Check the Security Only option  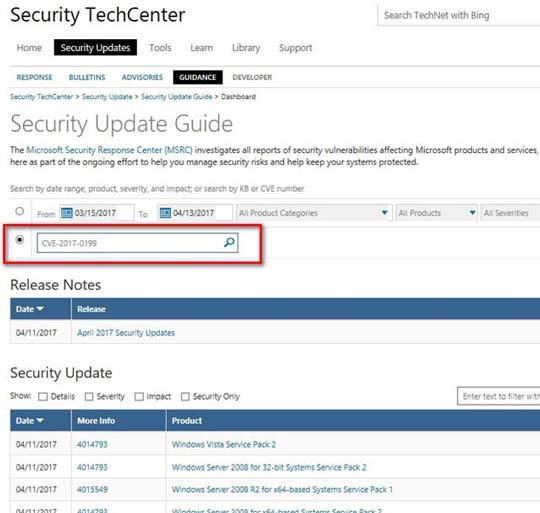pos(185,397)
